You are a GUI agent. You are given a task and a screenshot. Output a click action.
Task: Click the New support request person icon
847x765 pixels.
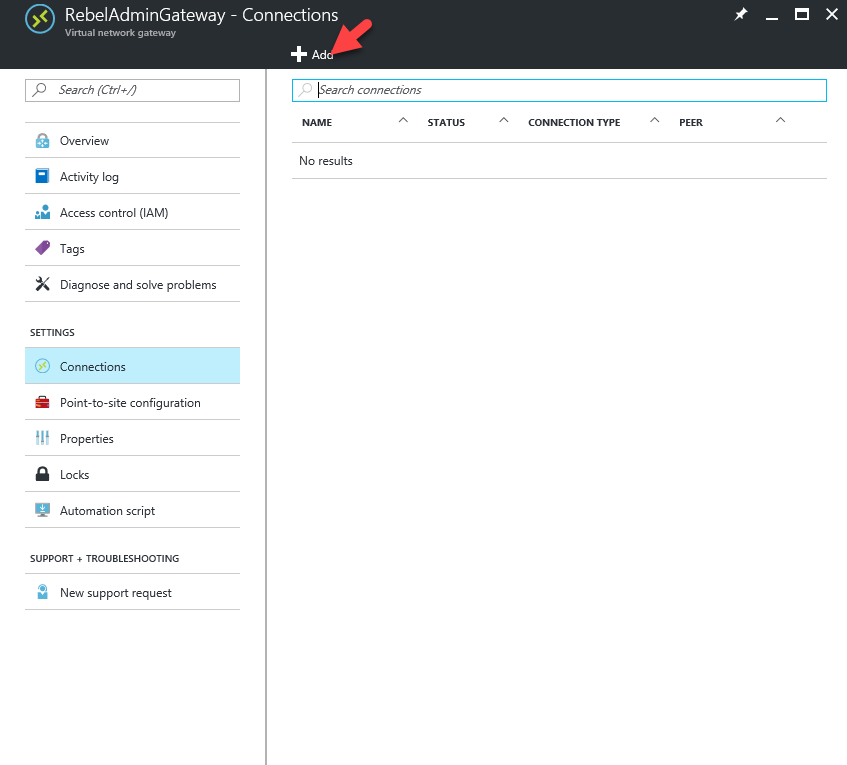[x=42, y=592]
